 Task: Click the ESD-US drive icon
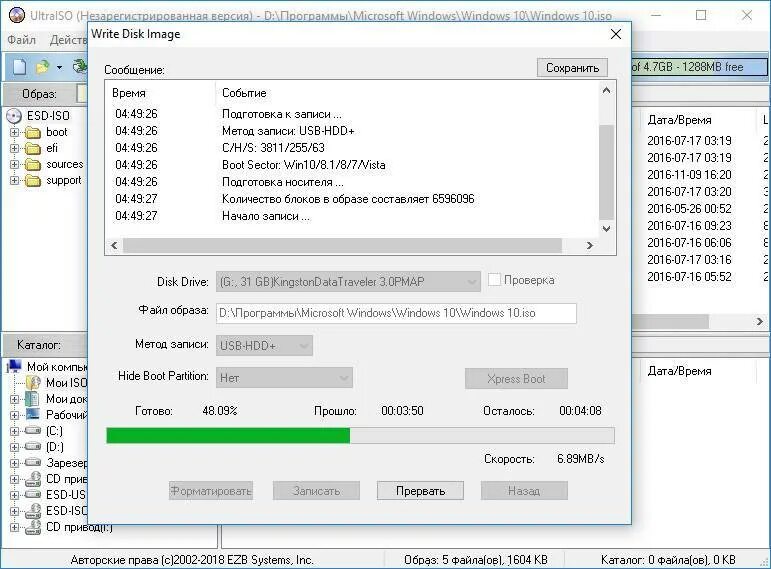point(33,494)
